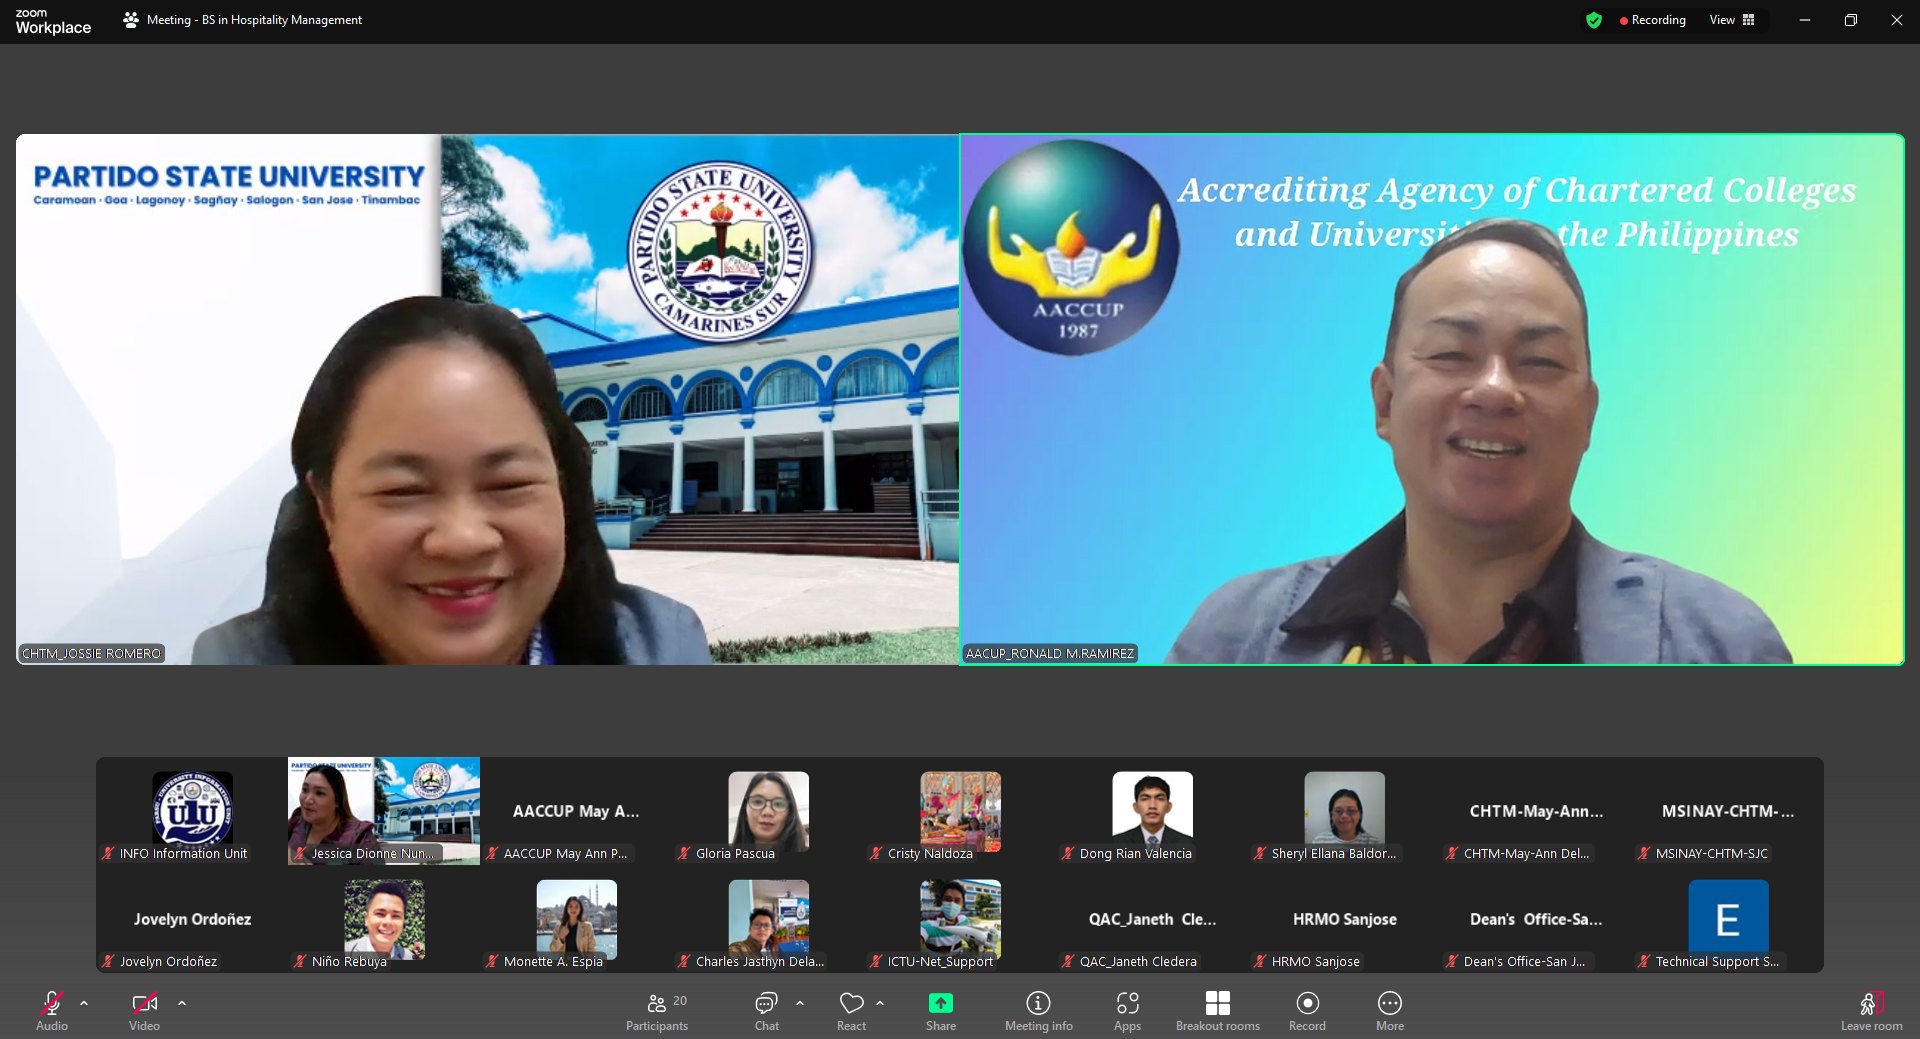
Task: Close the Zoom meeting window
Action: point(1897,20)
